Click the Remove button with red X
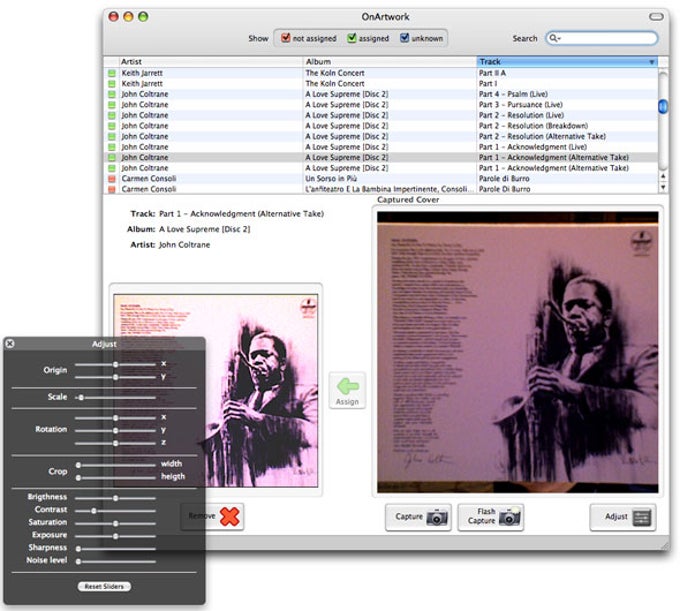The image size is (680, 611). [x=212, y=516]
